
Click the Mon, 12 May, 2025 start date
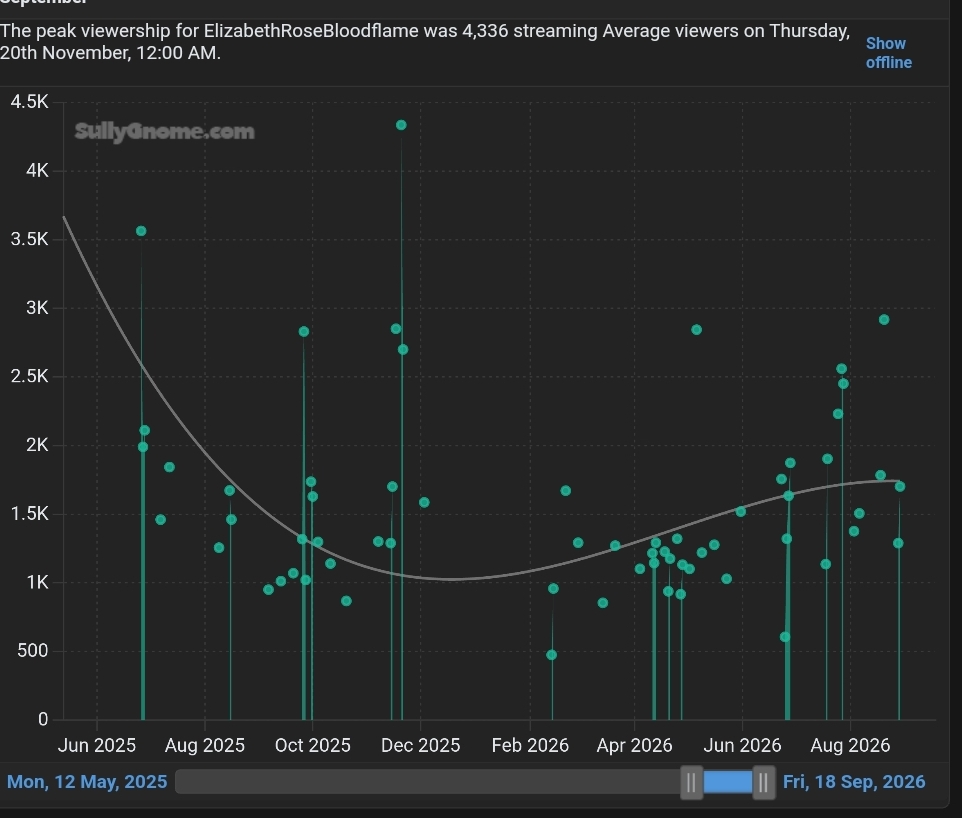[x=87, y=782]
